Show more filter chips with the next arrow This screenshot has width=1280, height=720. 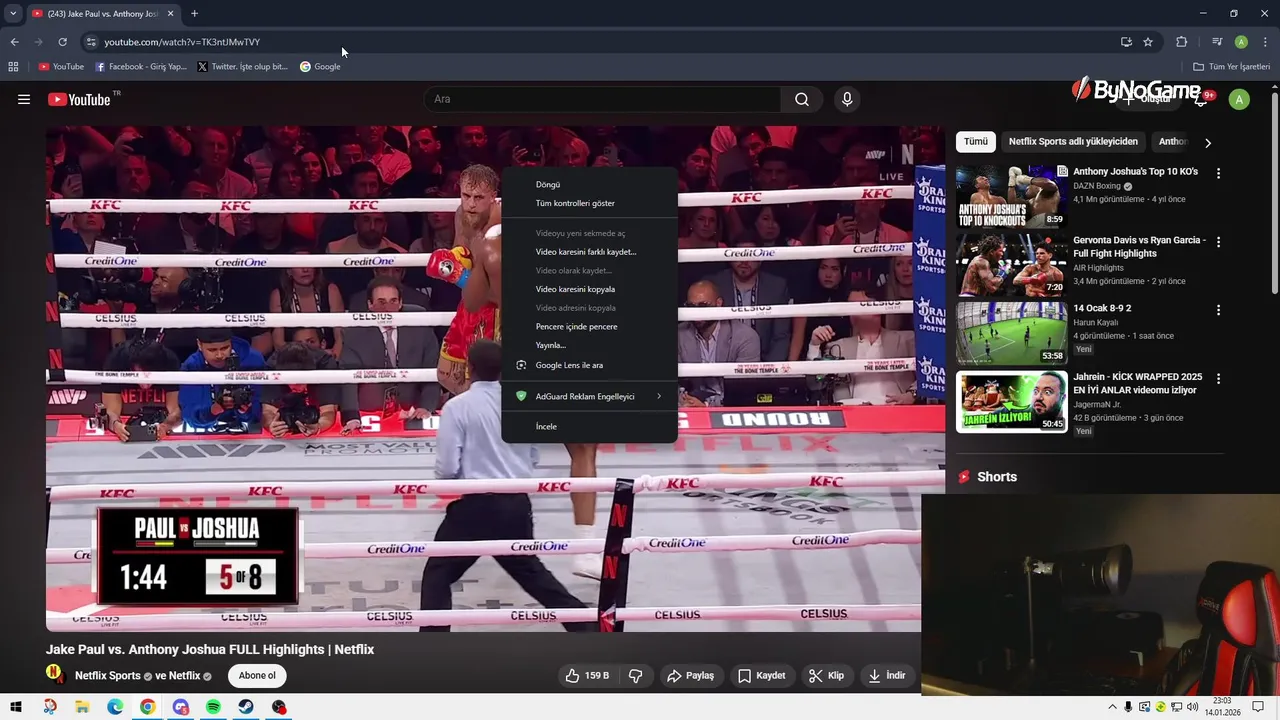coord(1208,142)
